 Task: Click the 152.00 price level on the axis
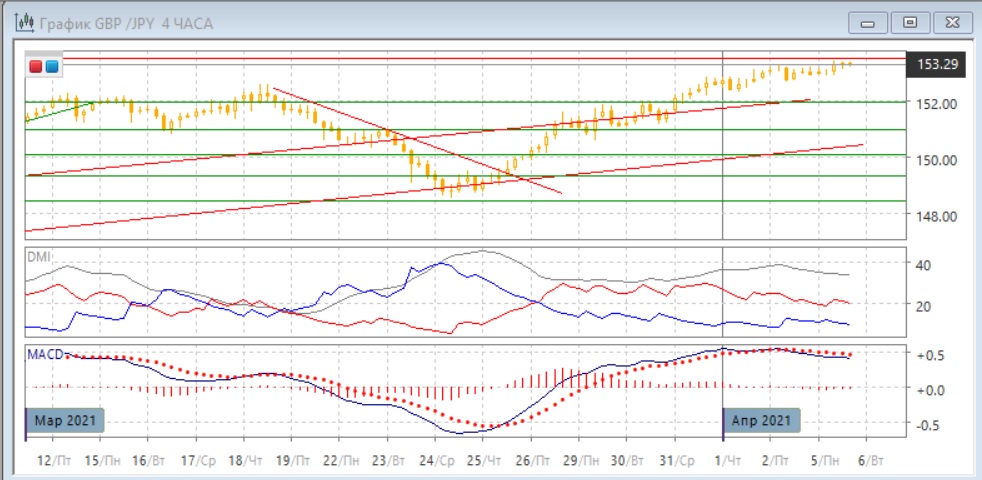tap(937, 103)
